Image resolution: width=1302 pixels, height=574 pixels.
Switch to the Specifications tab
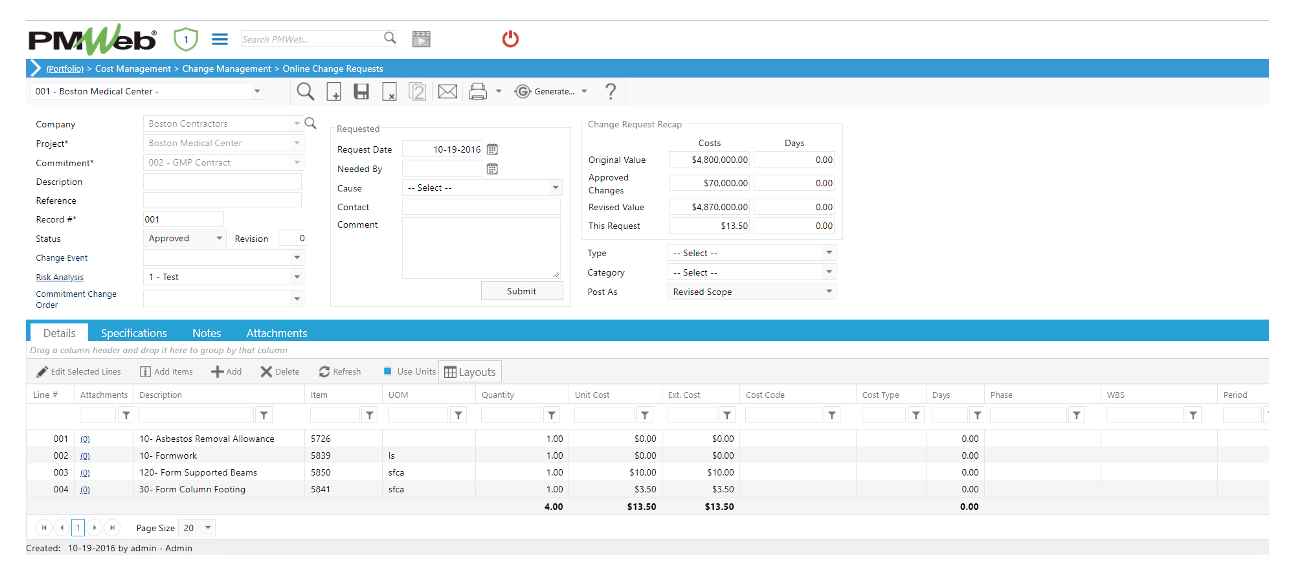point(134,333)
